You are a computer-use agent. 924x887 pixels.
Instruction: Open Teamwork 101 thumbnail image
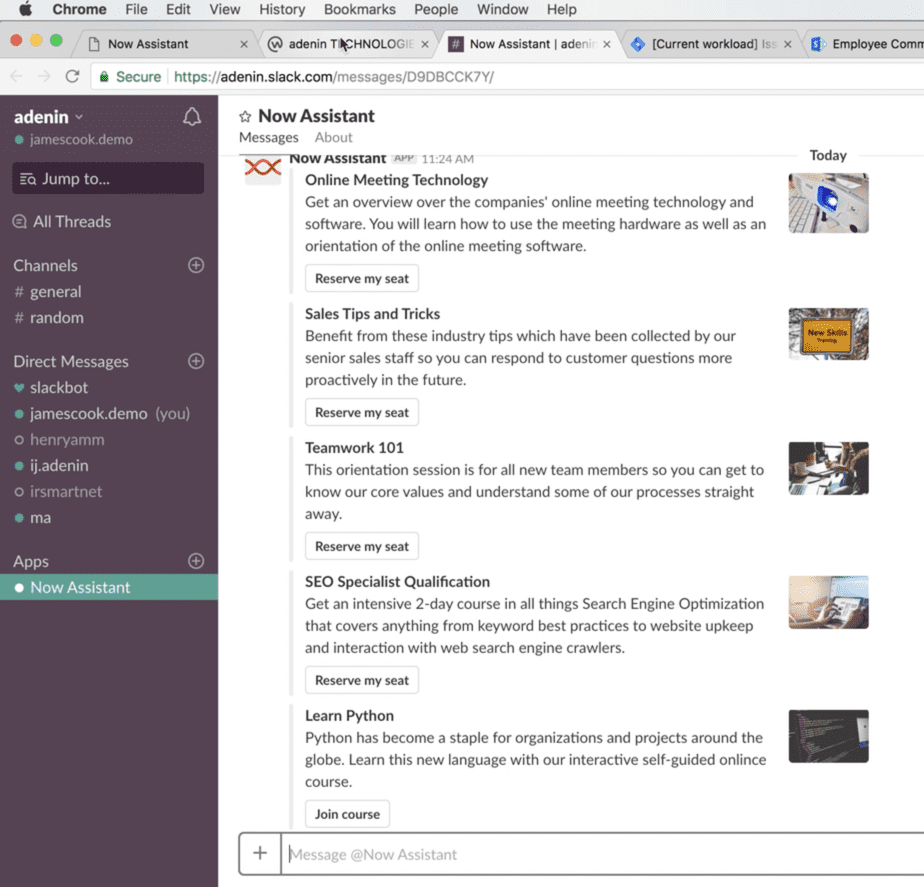[x=829, y=468]
